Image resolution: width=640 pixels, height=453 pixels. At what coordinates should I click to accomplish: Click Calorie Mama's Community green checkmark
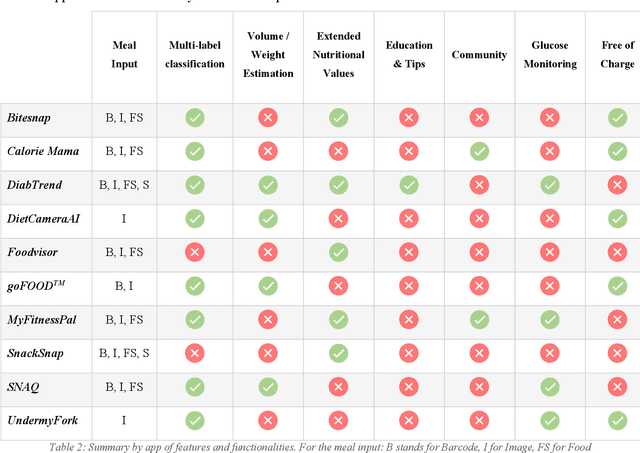(x=479, y=152)
